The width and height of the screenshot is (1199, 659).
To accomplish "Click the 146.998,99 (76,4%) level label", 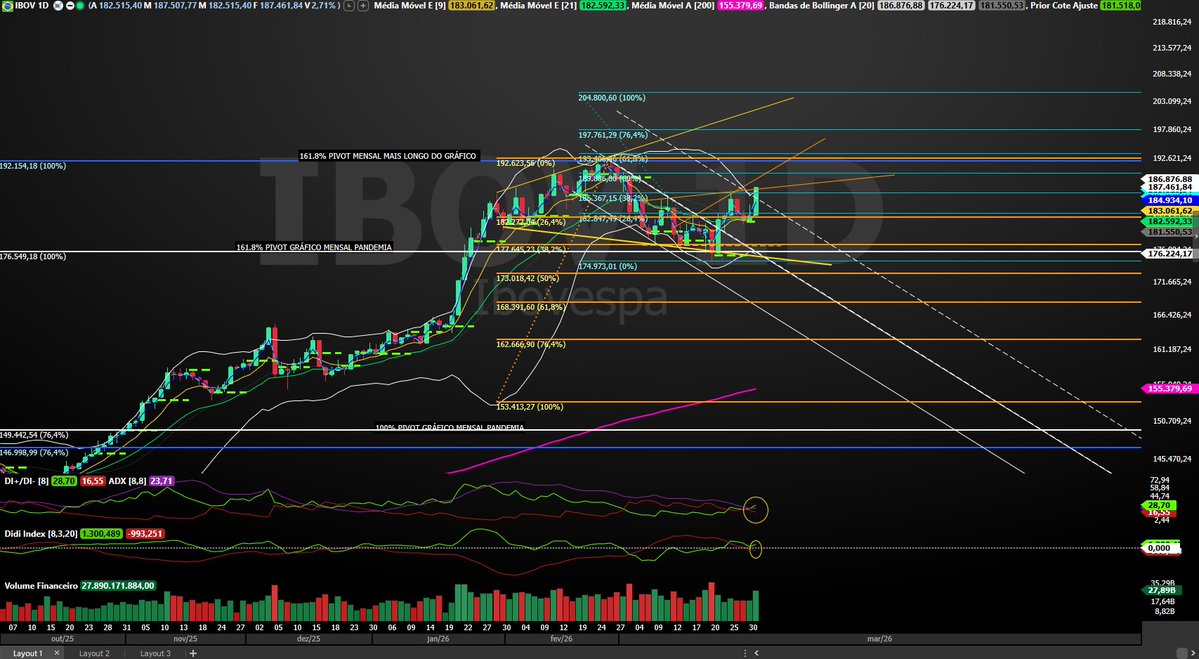I will [x=34, y=453].
